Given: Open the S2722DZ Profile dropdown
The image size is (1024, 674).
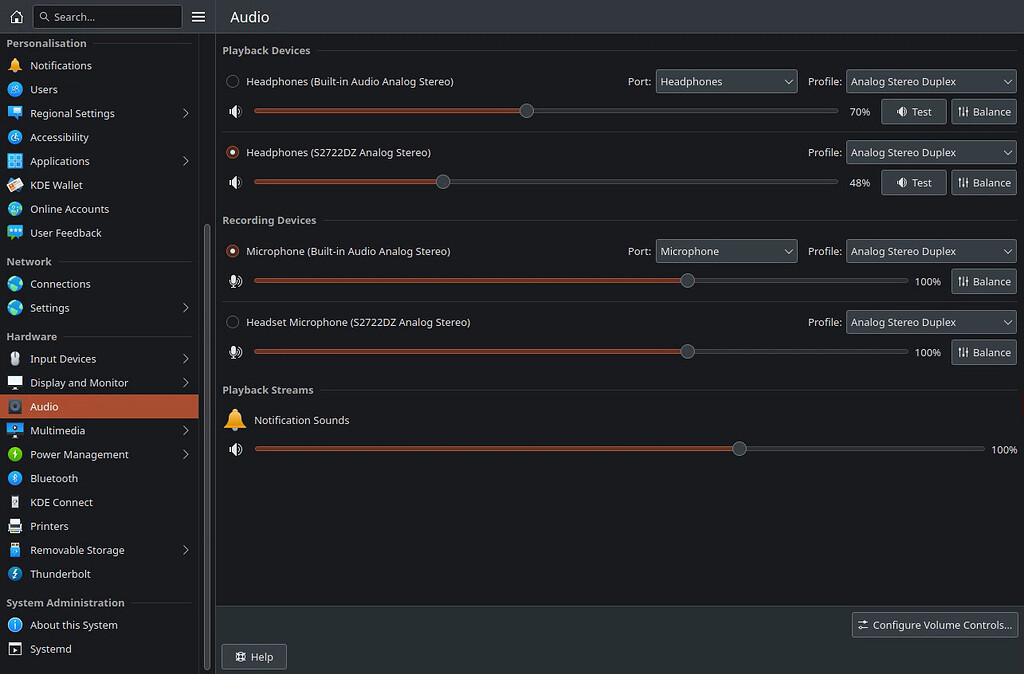Looking at the screenshot, I should [x=930, y=152].
